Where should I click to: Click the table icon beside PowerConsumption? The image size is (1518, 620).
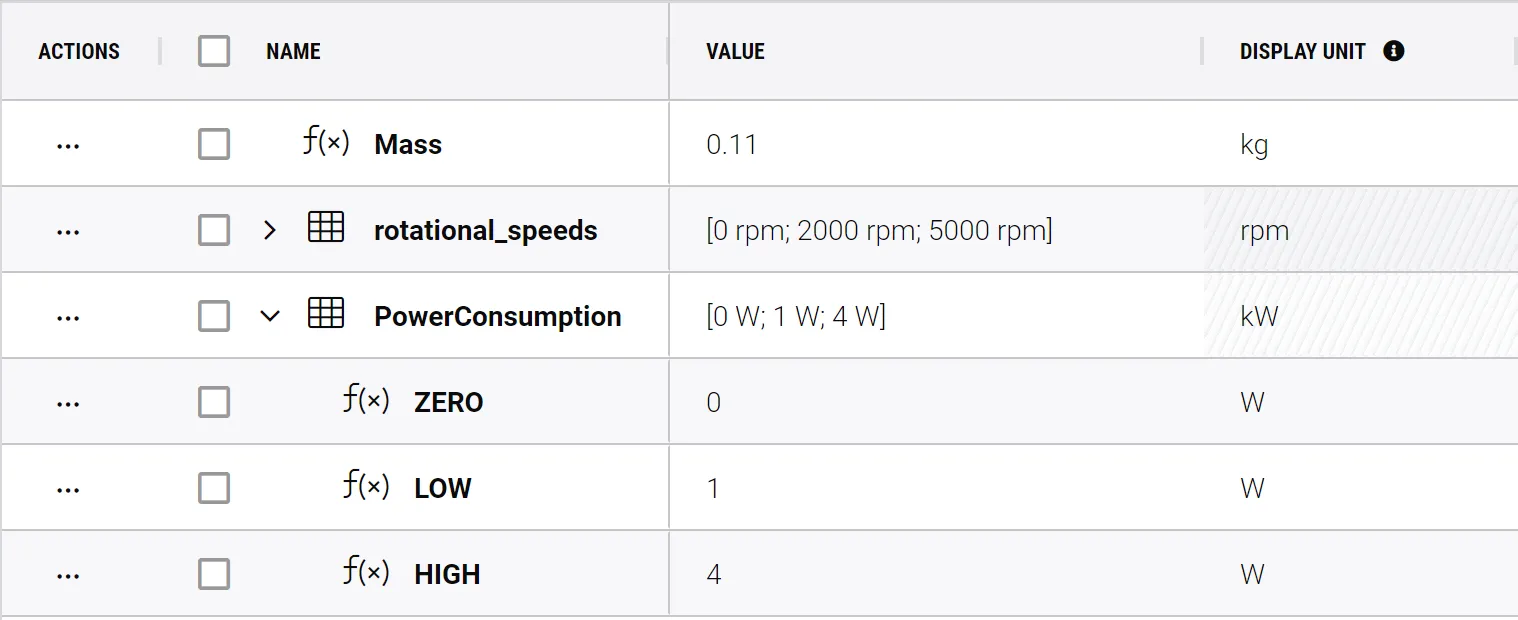pos(326,315)
